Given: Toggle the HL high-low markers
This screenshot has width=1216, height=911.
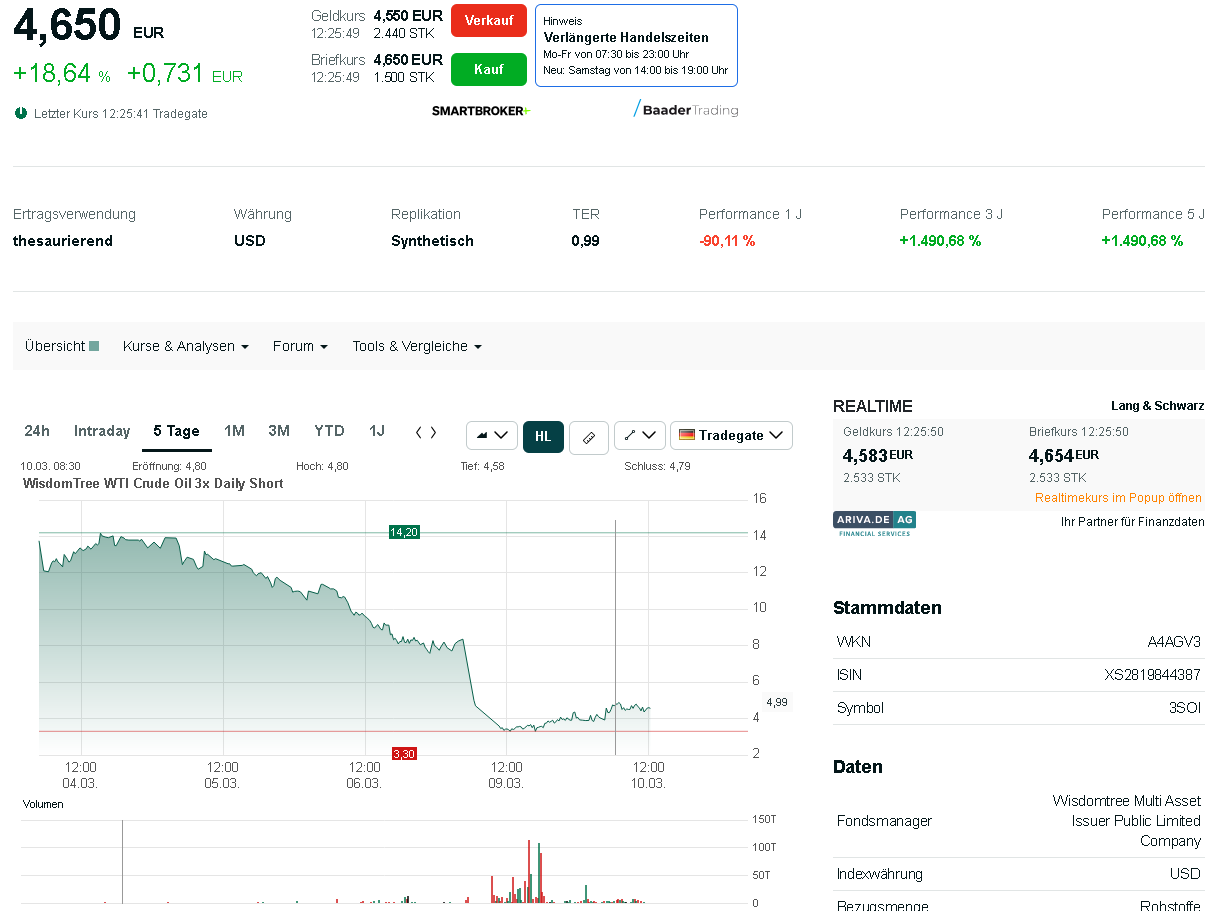Looking at the screenshot, I should (543, 436).
